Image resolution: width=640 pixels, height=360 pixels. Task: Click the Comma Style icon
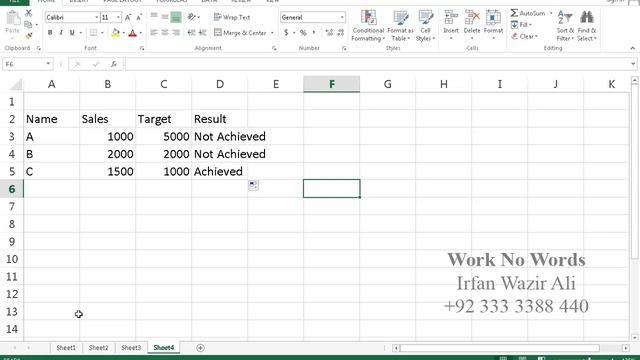point(314,33)
